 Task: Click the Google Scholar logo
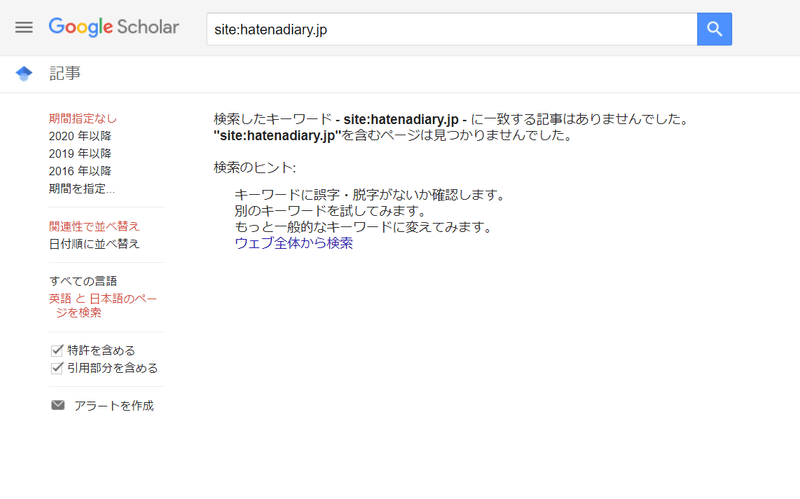click(x=114, y=27)
